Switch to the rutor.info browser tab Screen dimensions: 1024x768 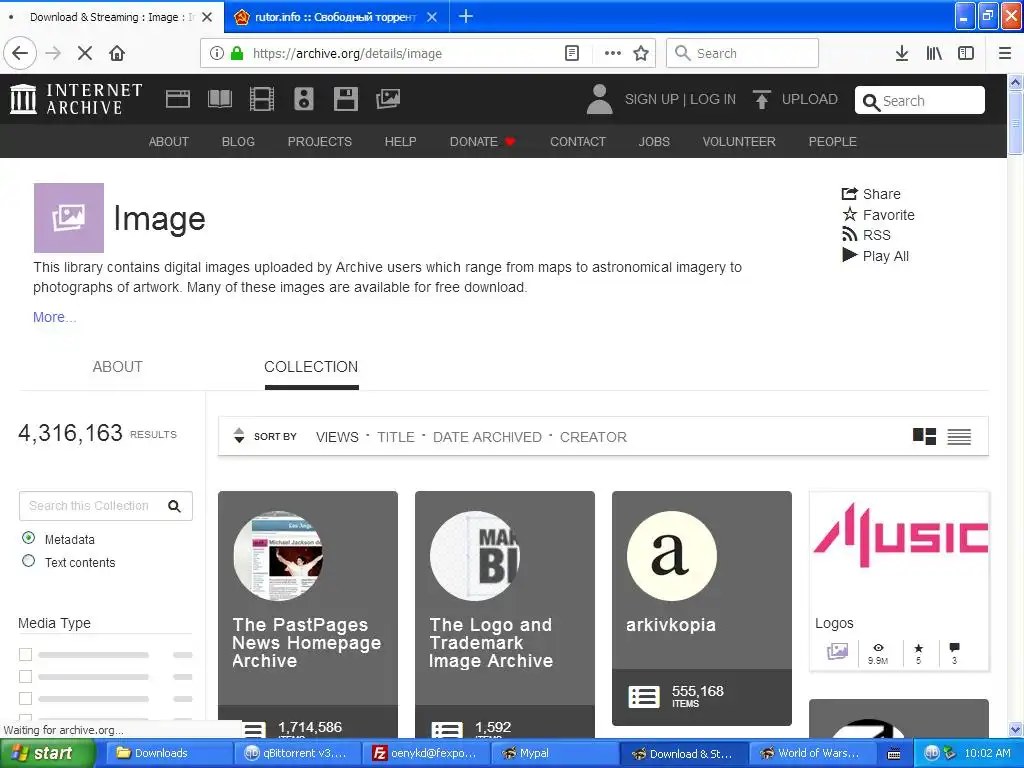point(336,17)
